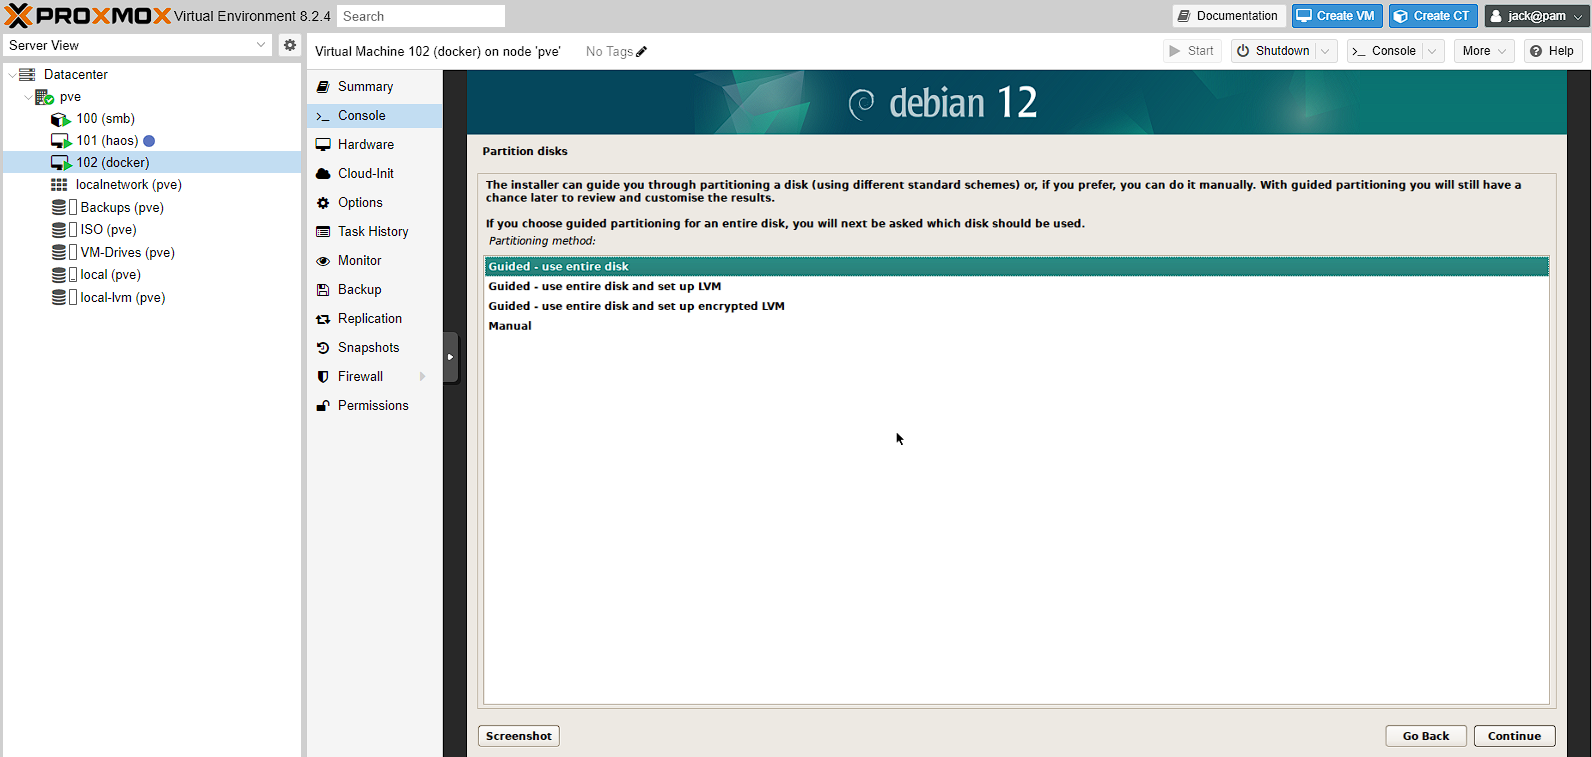The width and height of the screenshot is (1592, 757).
Task: Click the Summary book icon
Action: tap(323, 87)
